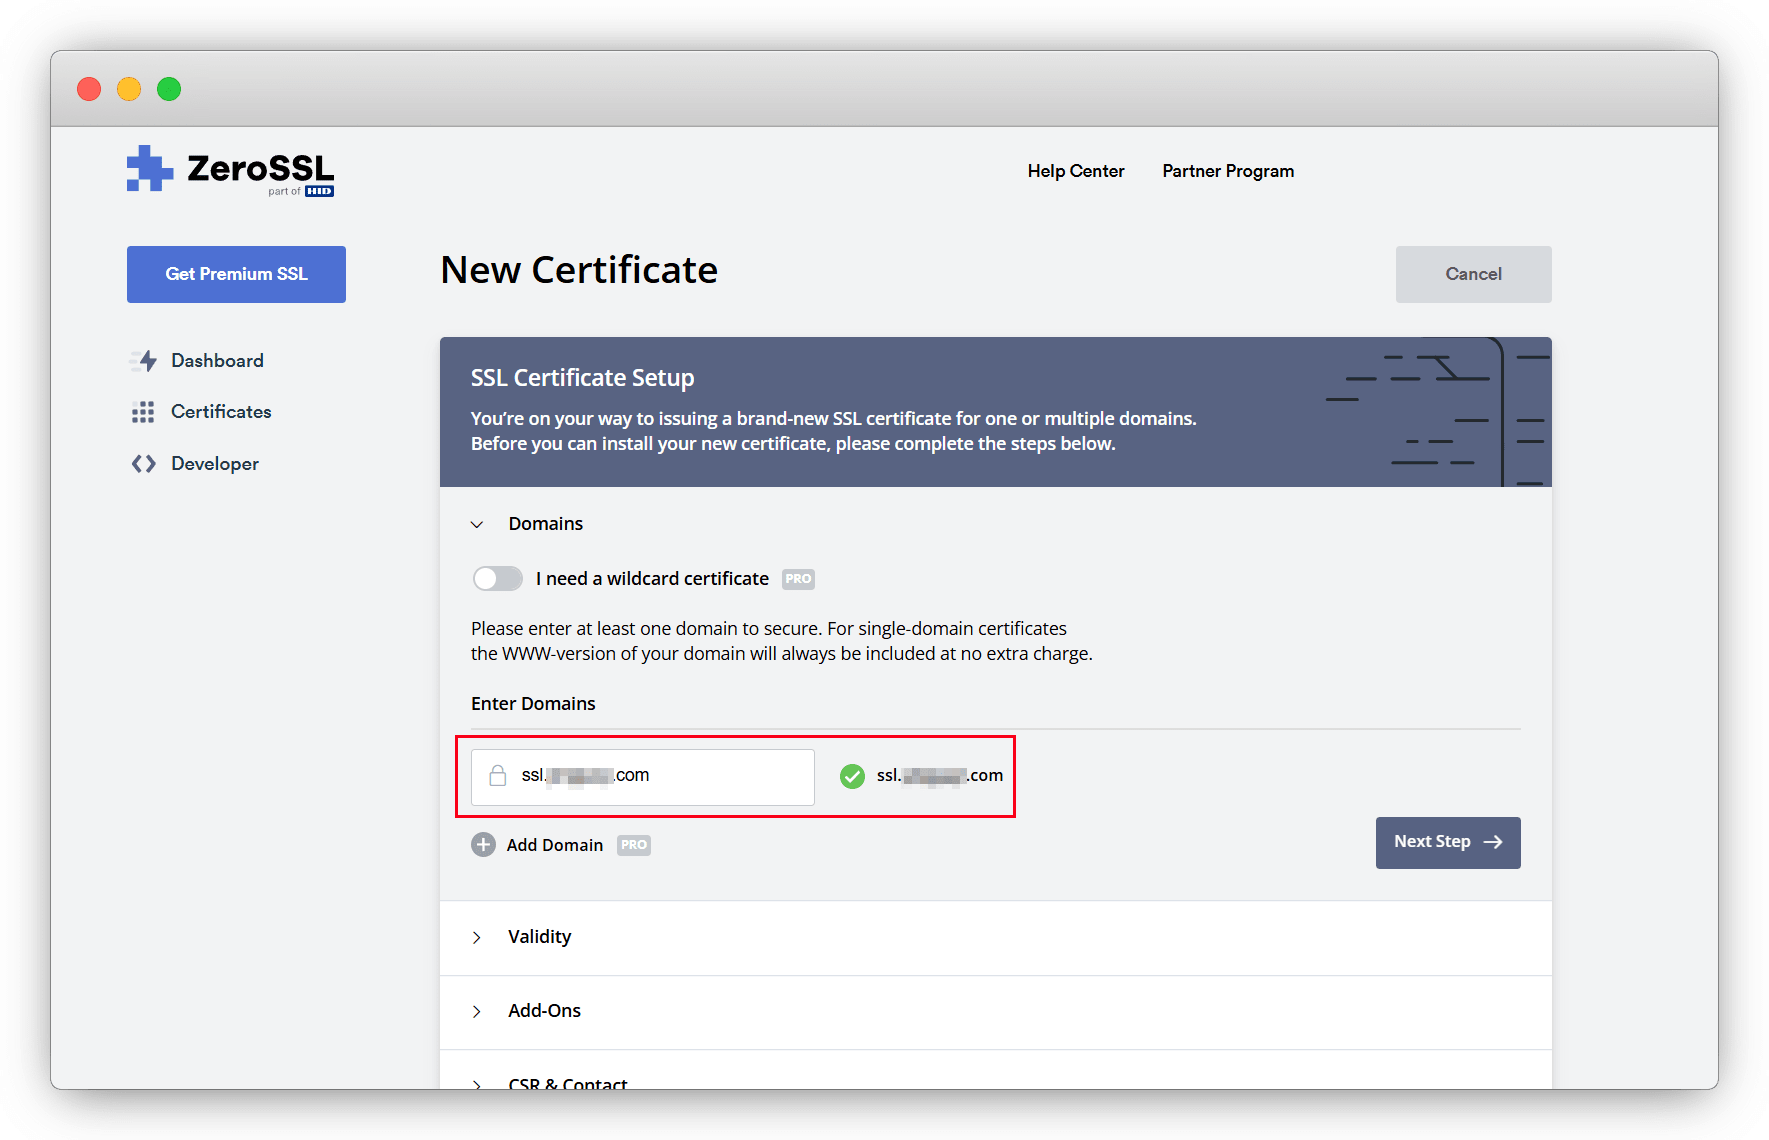The width and height of the screenshot is (1769, 1140).
Task: Cancel the new certificate setup
Action: click(x=1473, y=274)
